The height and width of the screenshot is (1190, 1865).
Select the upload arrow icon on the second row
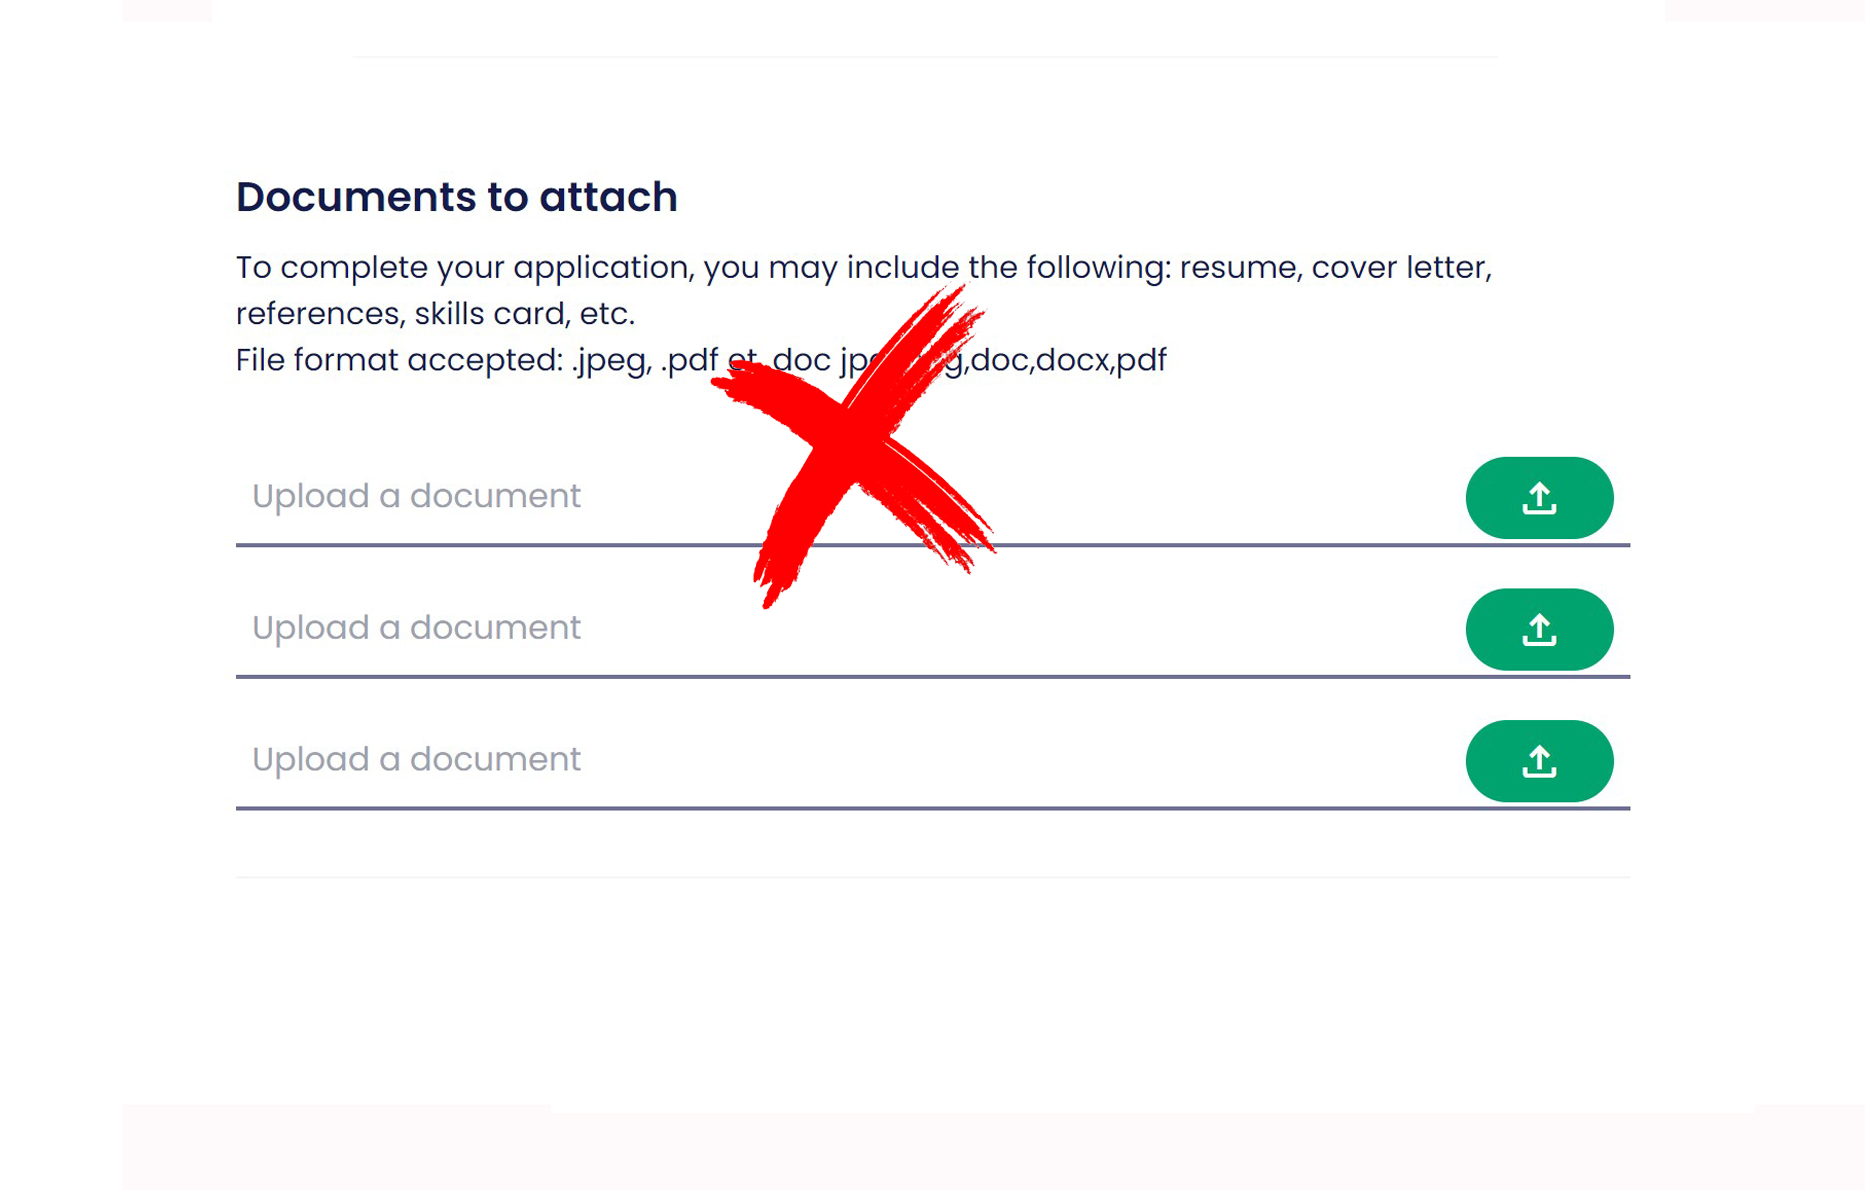tap(1539, 629)
